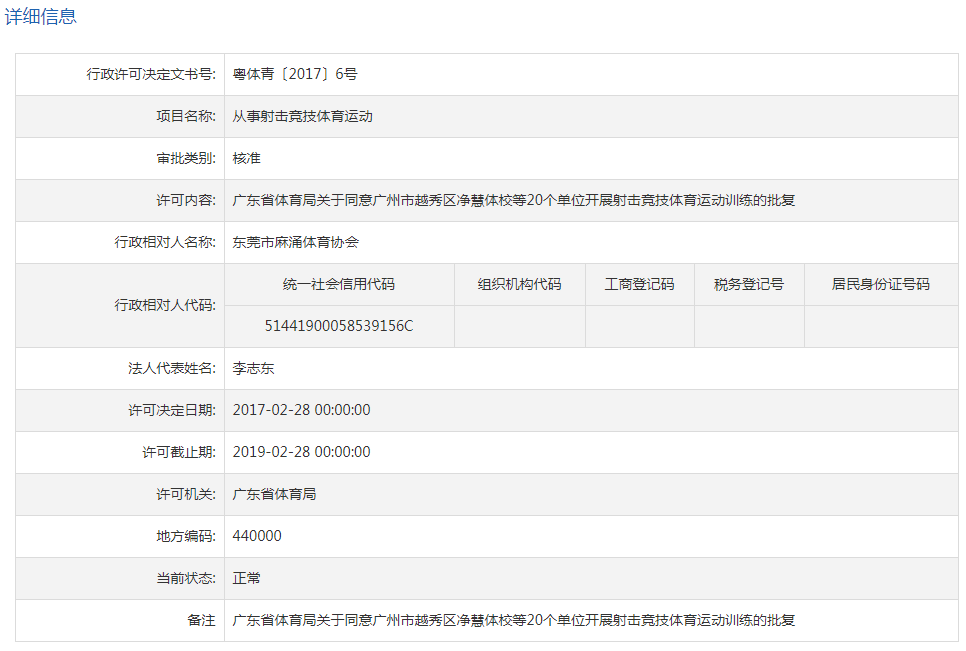Click project name 从事射击竞技体育运动
966x651 pixels.
[x=302, y=116]
